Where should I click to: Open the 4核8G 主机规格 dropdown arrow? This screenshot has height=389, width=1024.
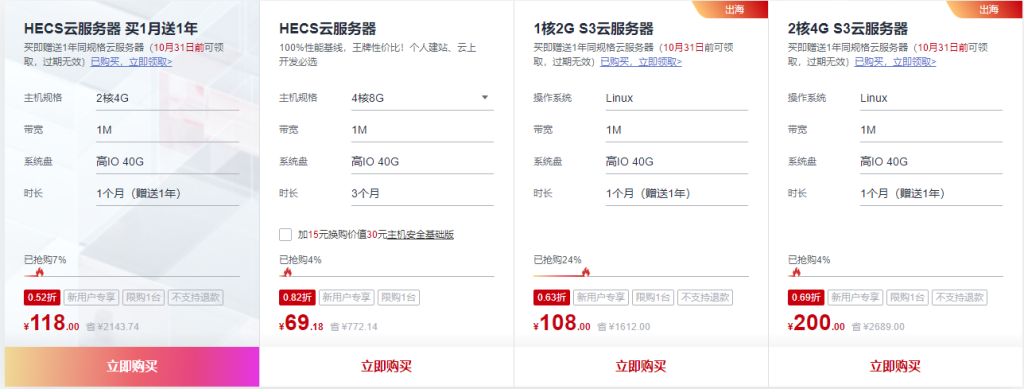(485, 98)
